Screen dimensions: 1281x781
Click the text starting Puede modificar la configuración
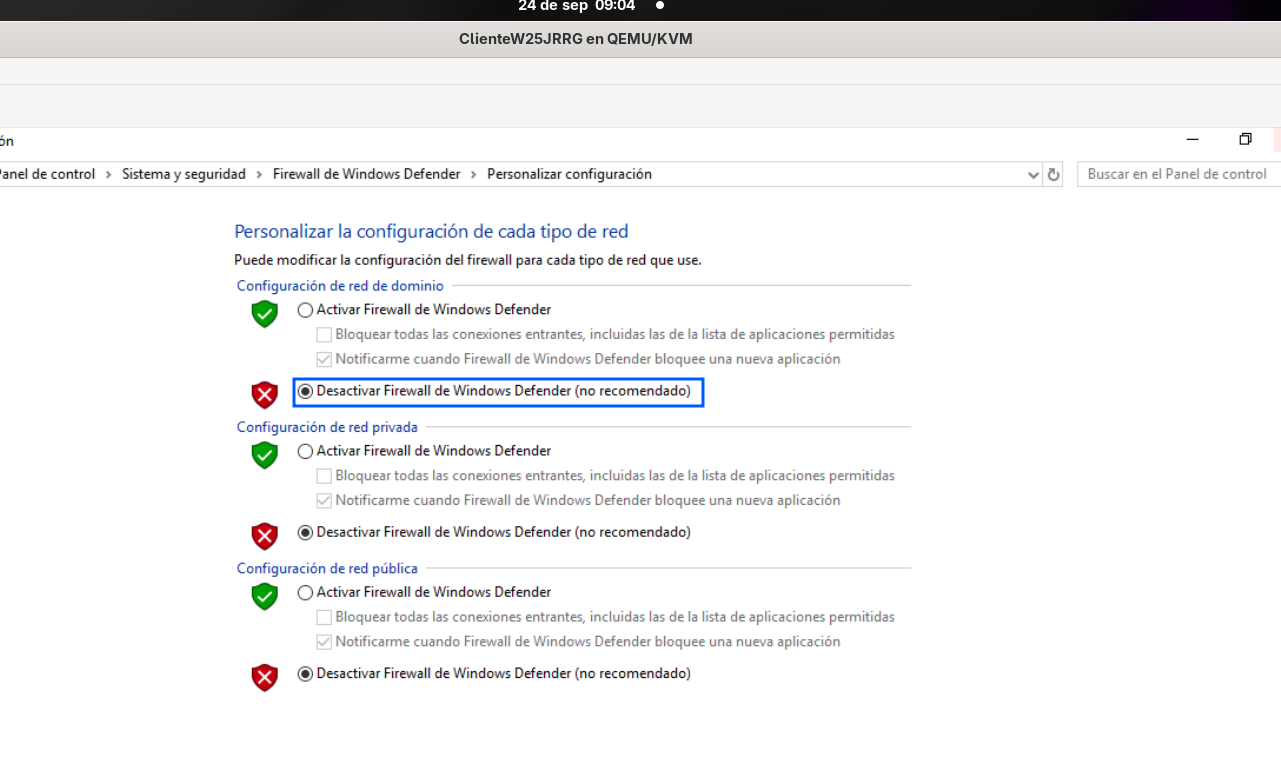pyautogui.click(x=468, y=260)
